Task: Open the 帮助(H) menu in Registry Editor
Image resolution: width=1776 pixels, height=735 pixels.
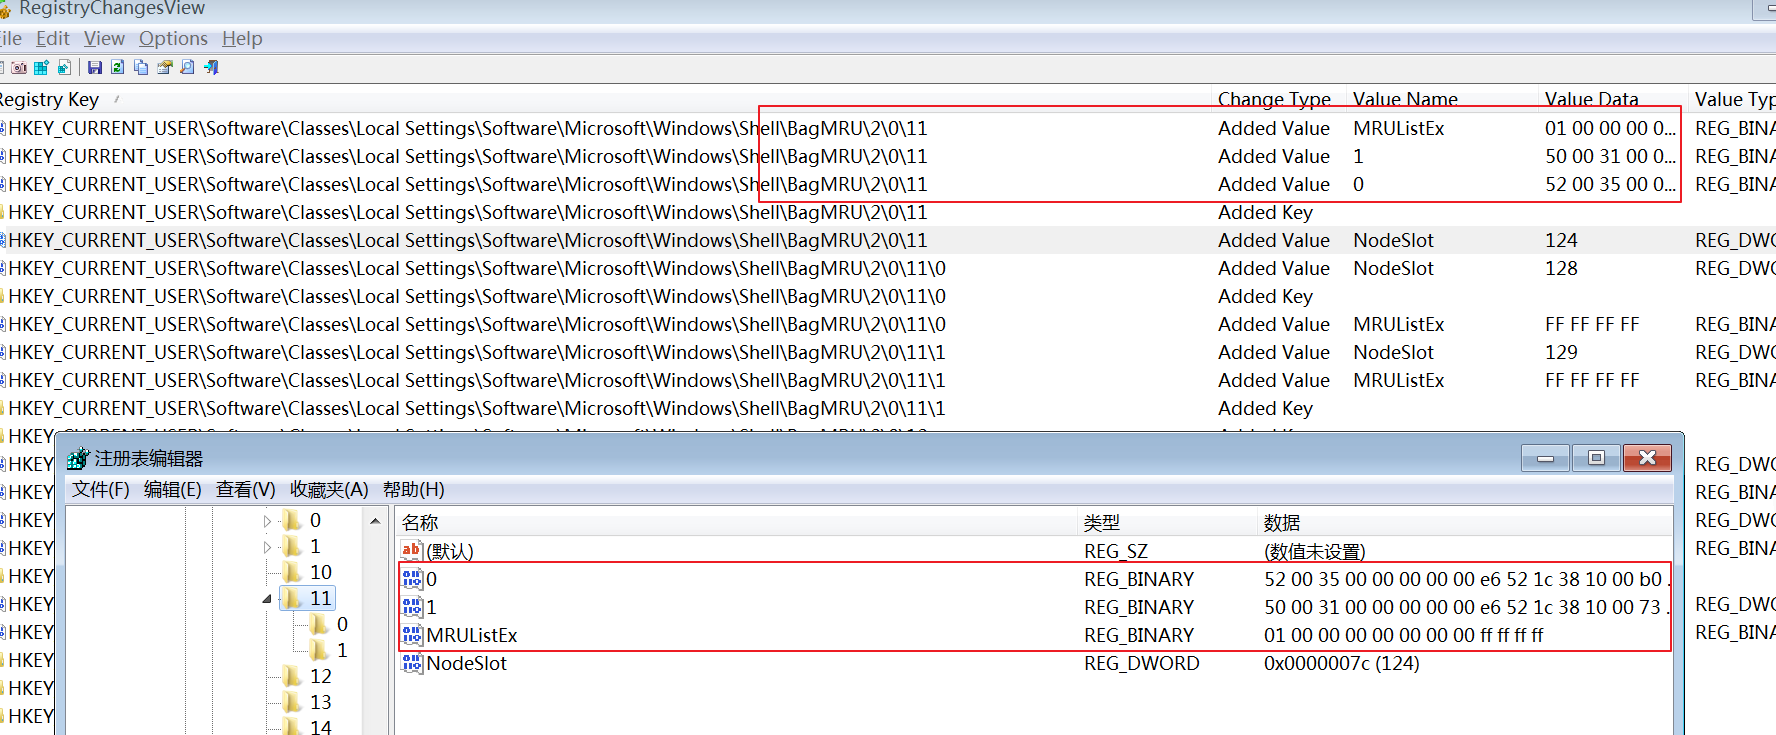Action: point(413,489)
